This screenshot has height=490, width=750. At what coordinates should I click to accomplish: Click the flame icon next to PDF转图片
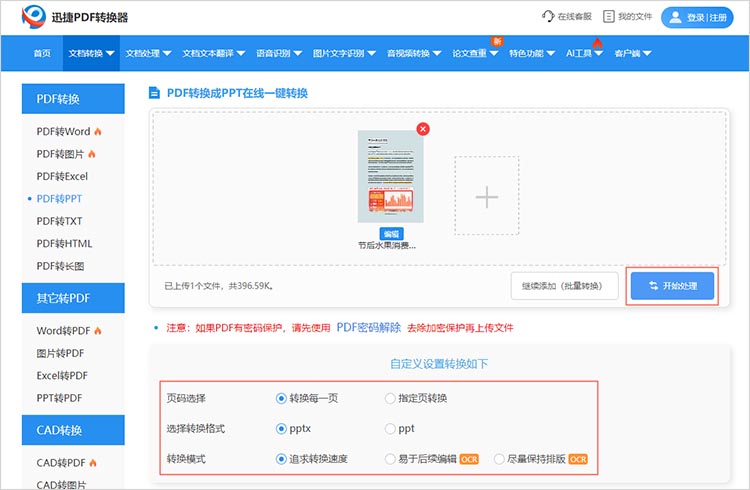click(x=91, y=154)
